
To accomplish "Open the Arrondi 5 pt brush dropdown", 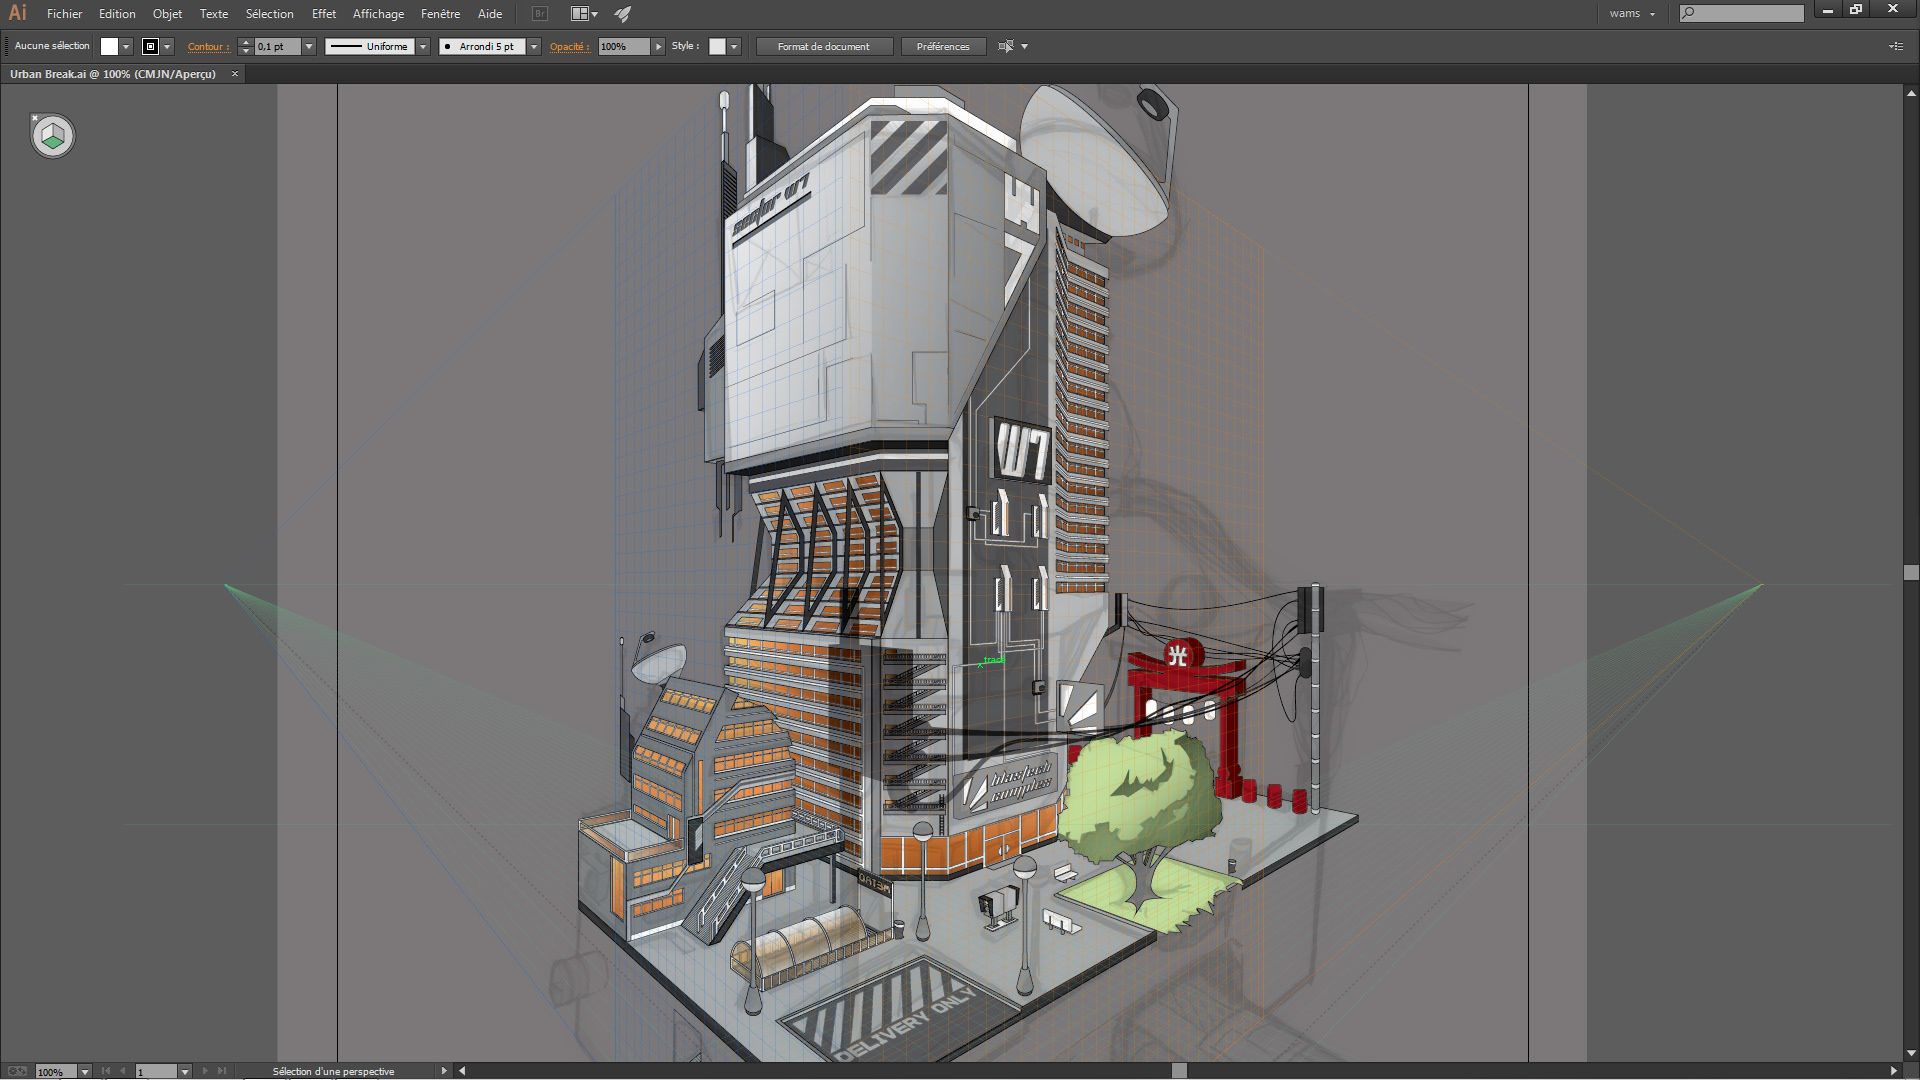I will (534, 46).
